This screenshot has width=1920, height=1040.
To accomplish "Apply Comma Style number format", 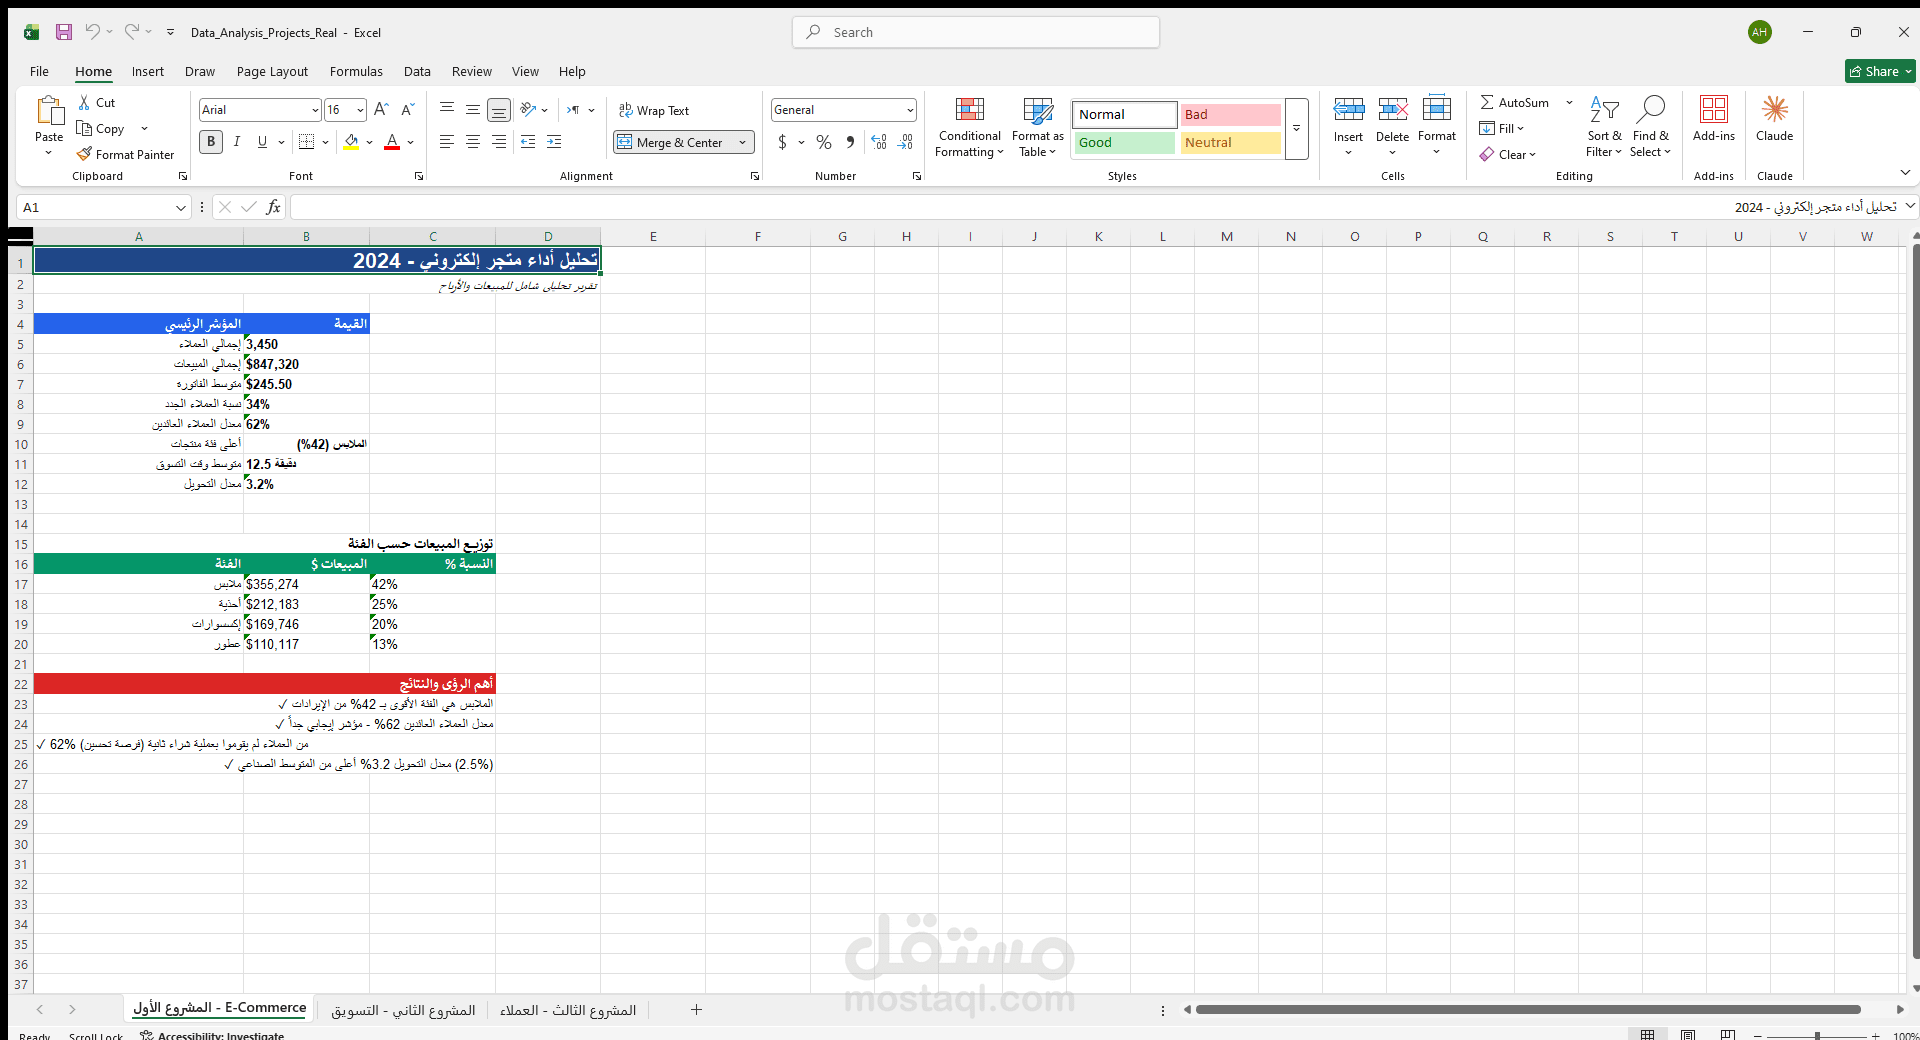I will (x=850, y=142).
